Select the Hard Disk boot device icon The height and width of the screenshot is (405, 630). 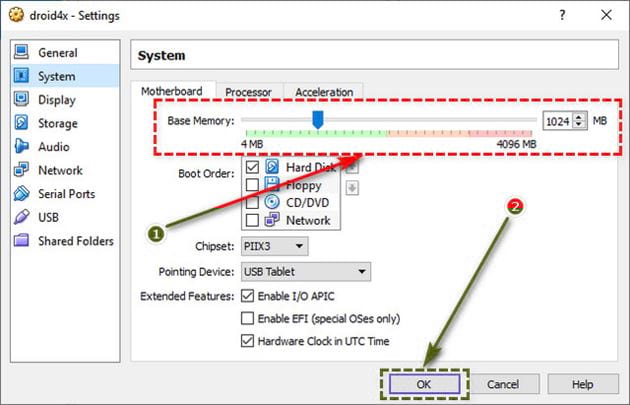pos(272,166)
